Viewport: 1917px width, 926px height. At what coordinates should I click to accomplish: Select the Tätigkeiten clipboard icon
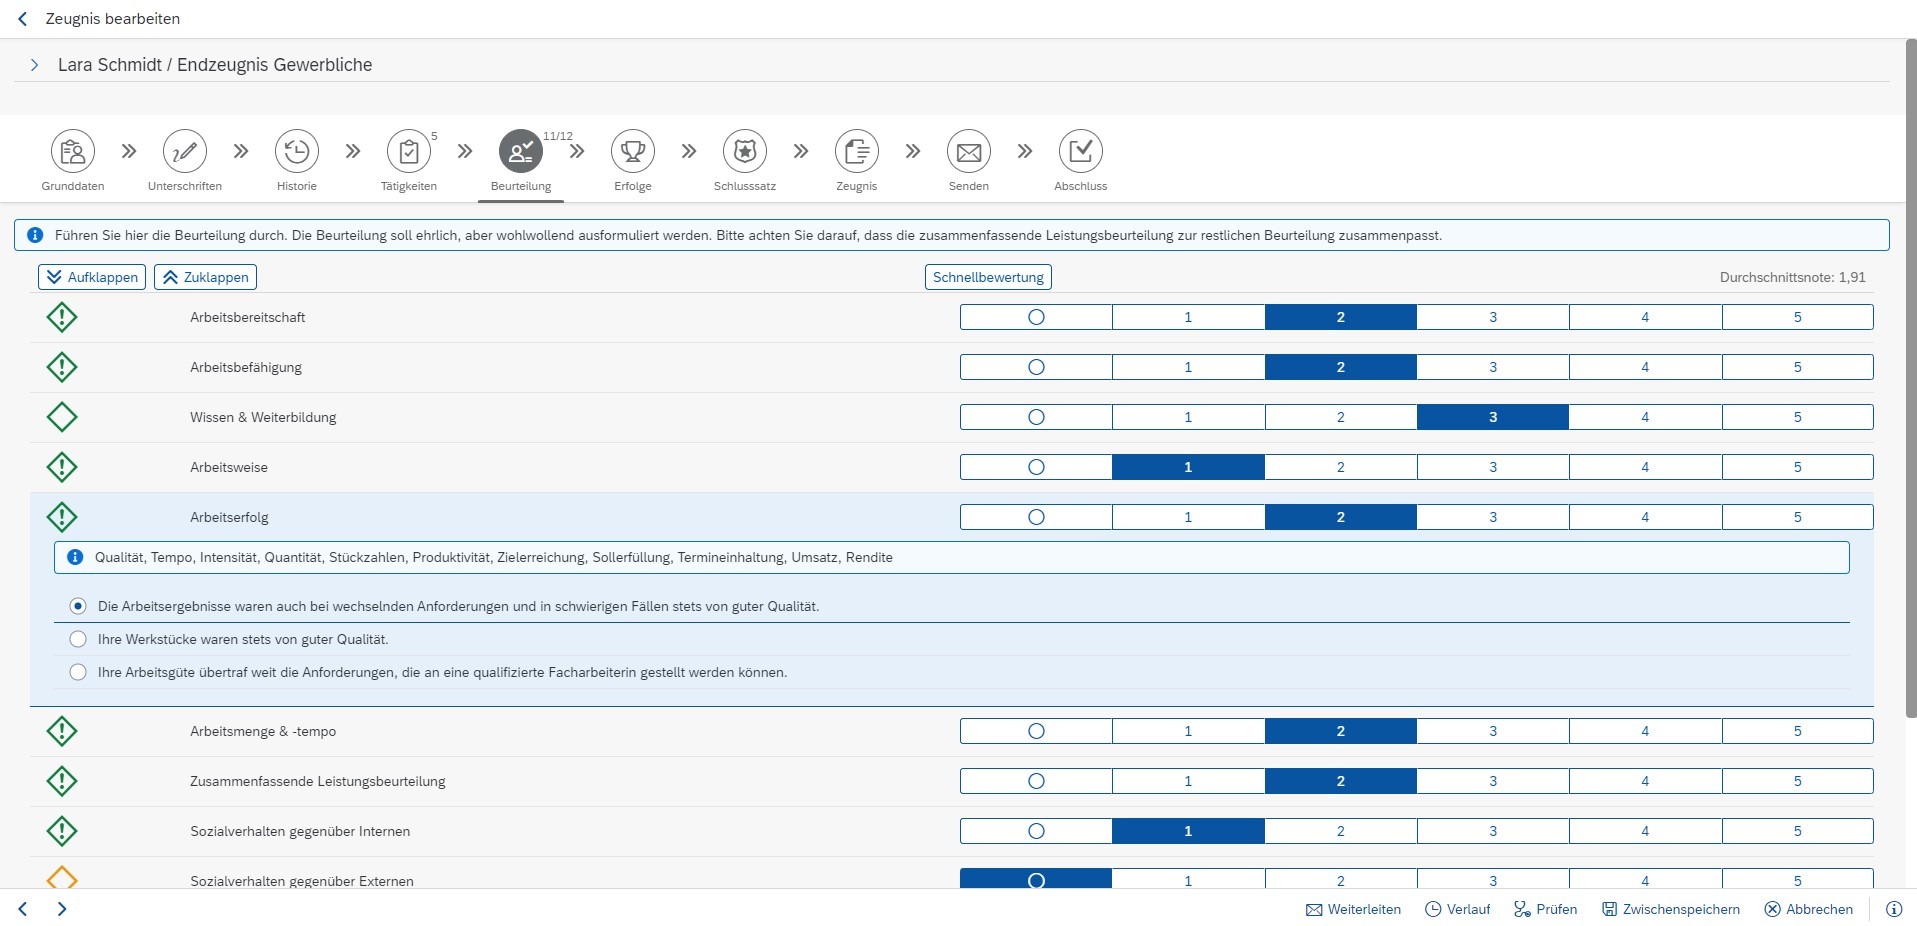[409, 151]
